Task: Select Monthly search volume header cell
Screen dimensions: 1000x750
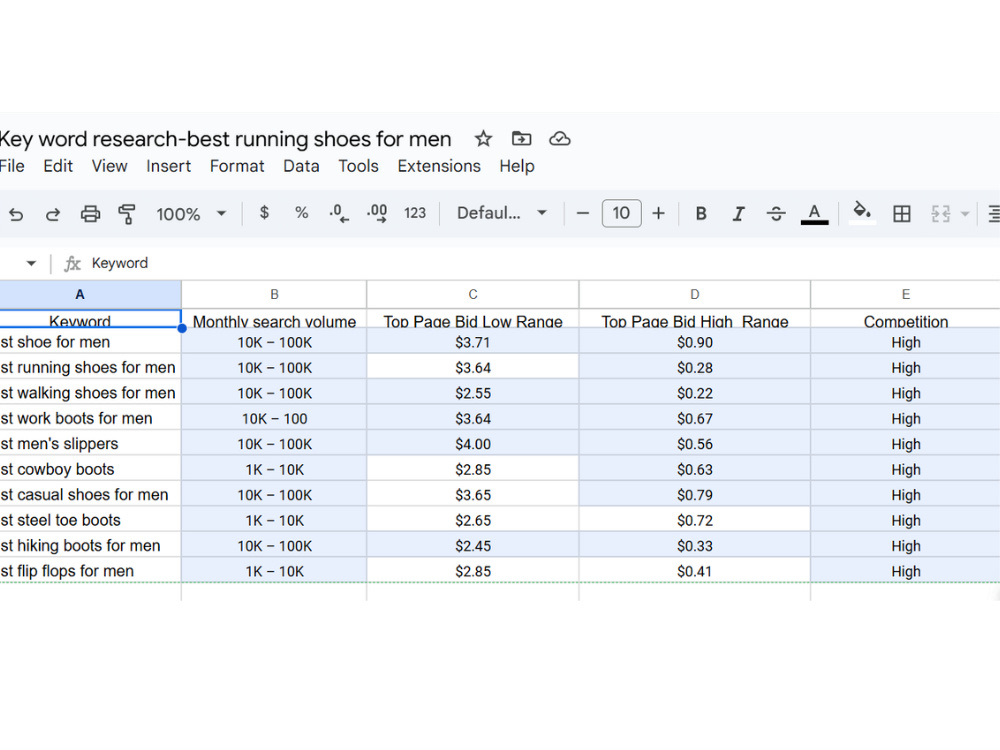Action: (x=274, y=319)
